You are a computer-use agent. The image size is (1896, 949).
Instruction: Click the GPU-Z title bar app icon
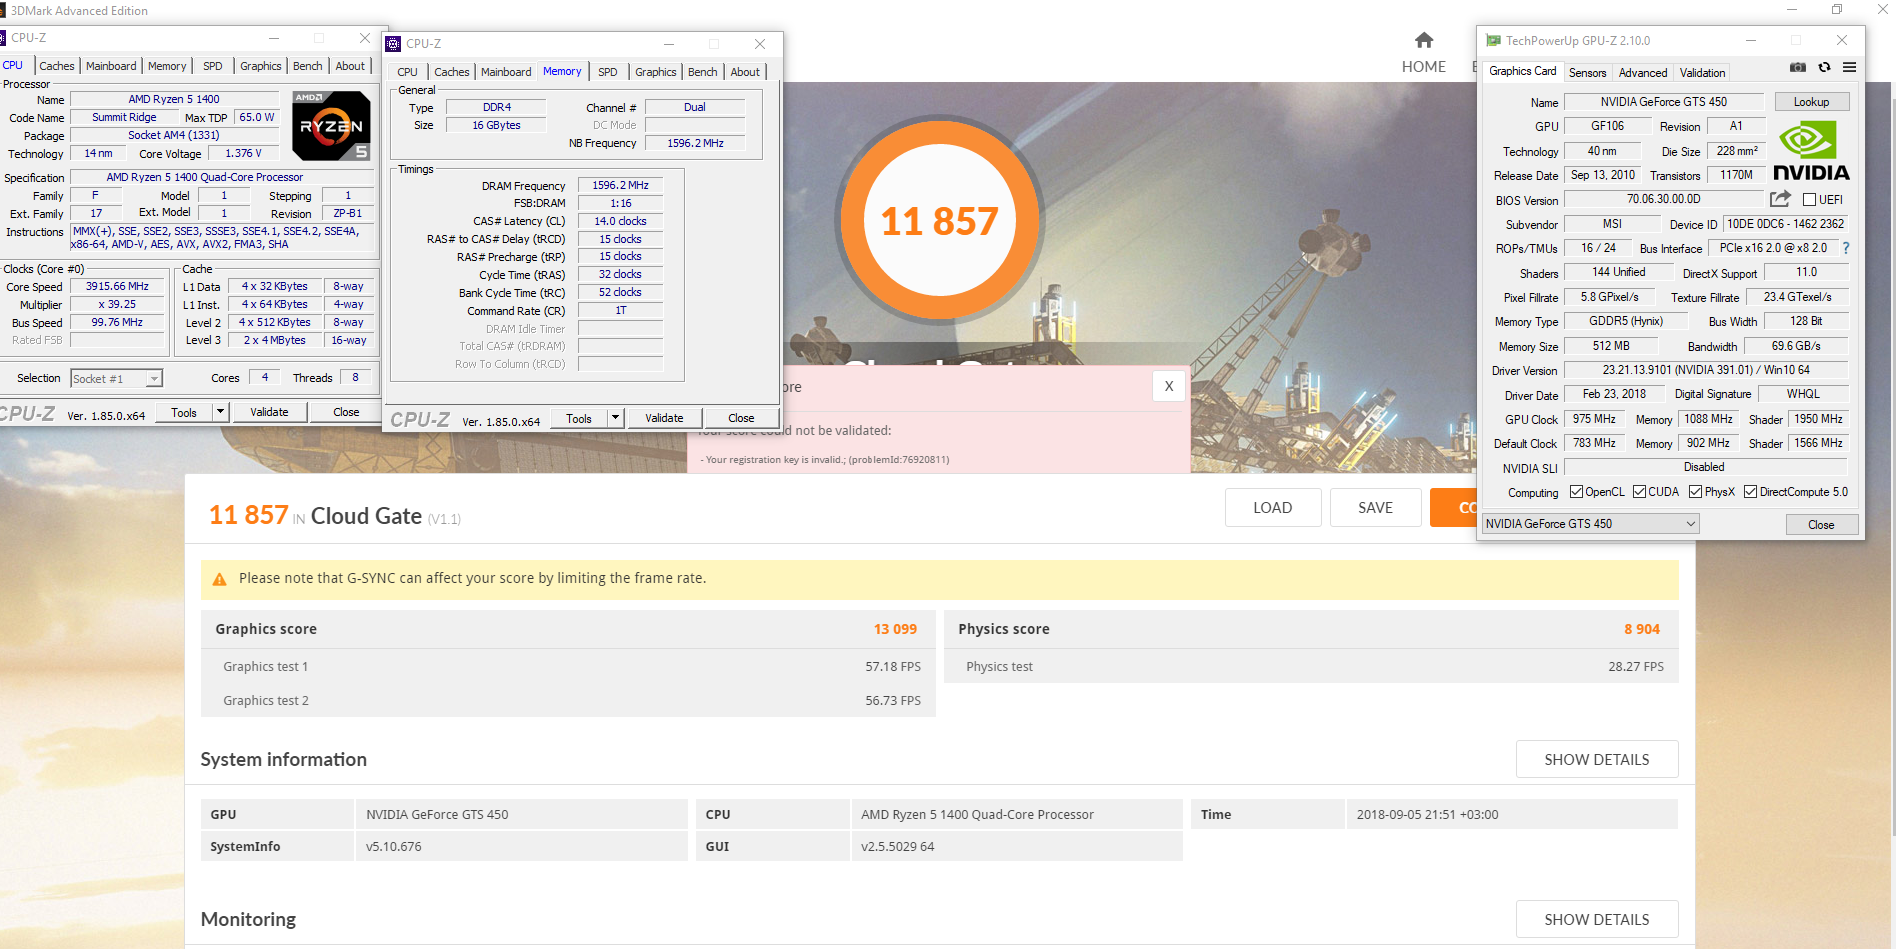tap(1493, 41)
